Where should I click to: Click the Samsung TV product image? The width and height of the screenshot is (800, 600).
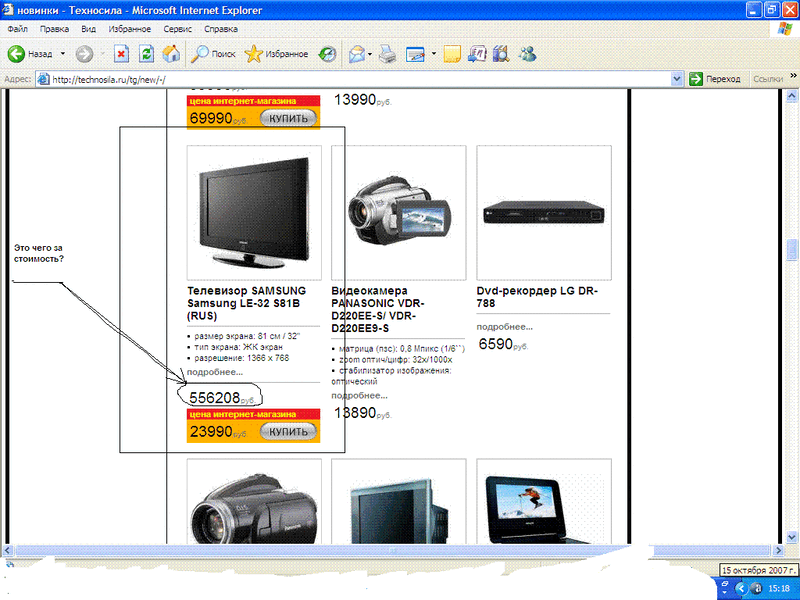point(254,213)
